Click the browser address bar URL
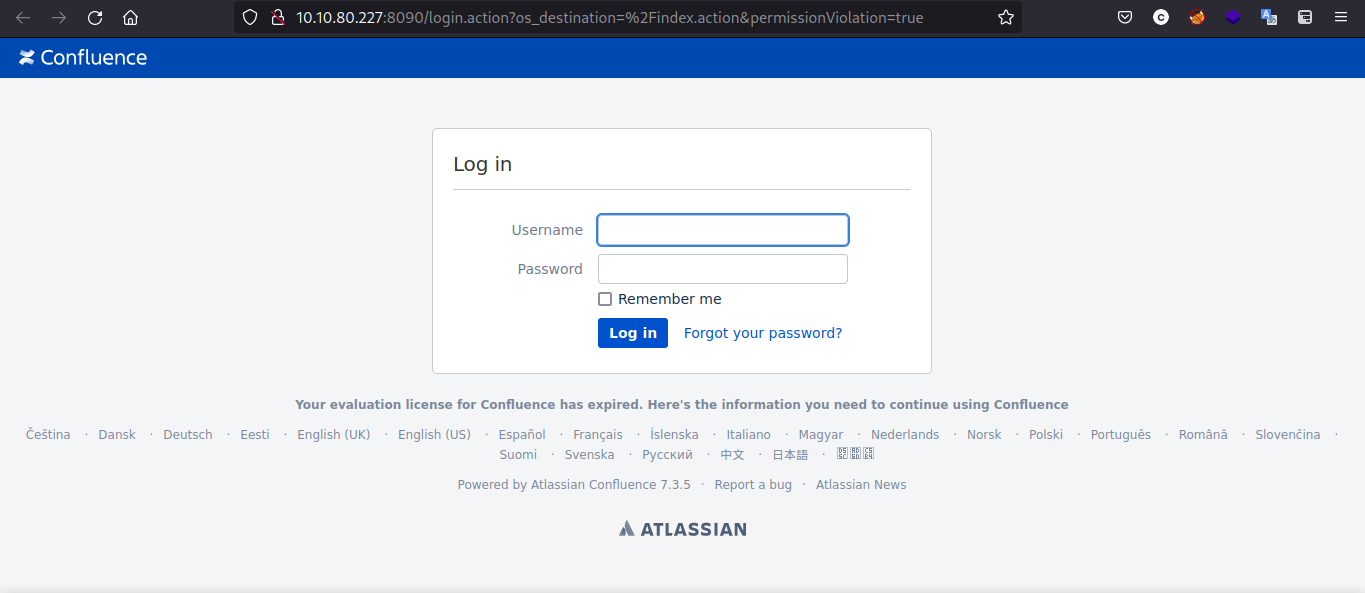This screenshot has height=593, width=1365. [609, 17]
